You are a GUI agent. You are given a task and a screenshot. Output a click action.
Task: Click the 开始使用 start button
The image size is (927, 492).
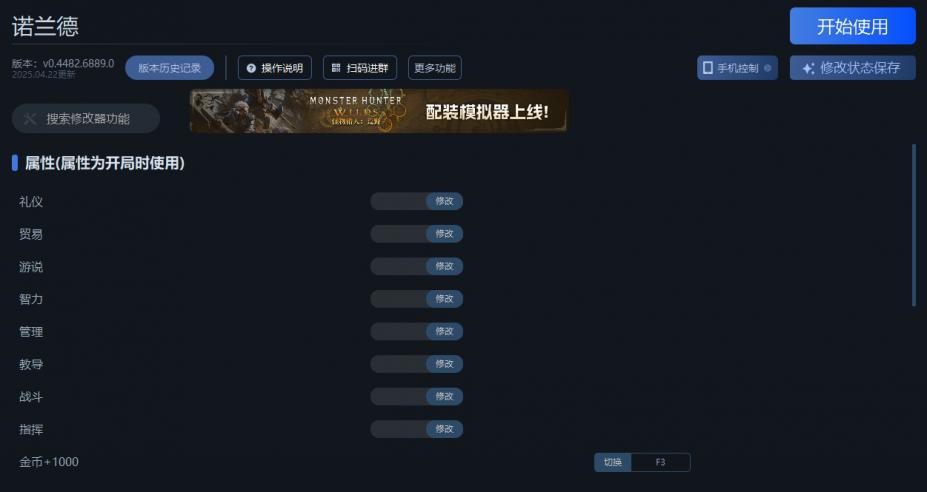click(853, 26)
